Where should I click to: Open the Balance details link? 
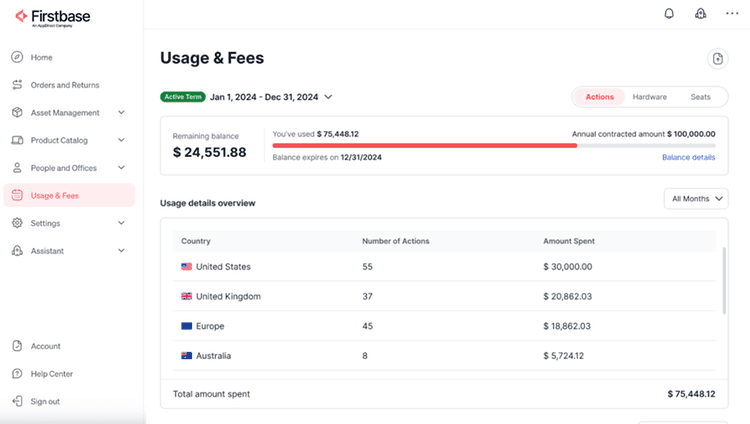pos(688,157)
